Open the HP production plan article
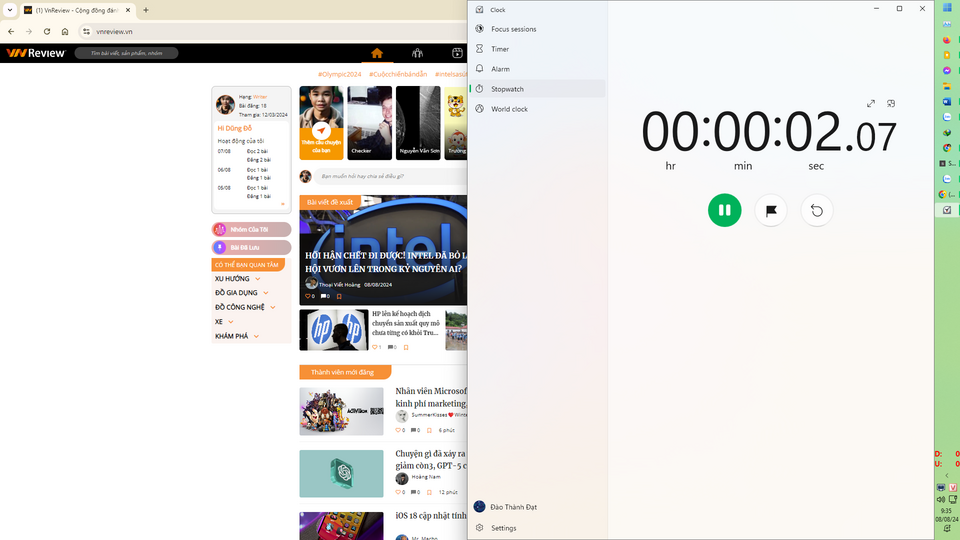The image size is (960, 540). [405, 323]
